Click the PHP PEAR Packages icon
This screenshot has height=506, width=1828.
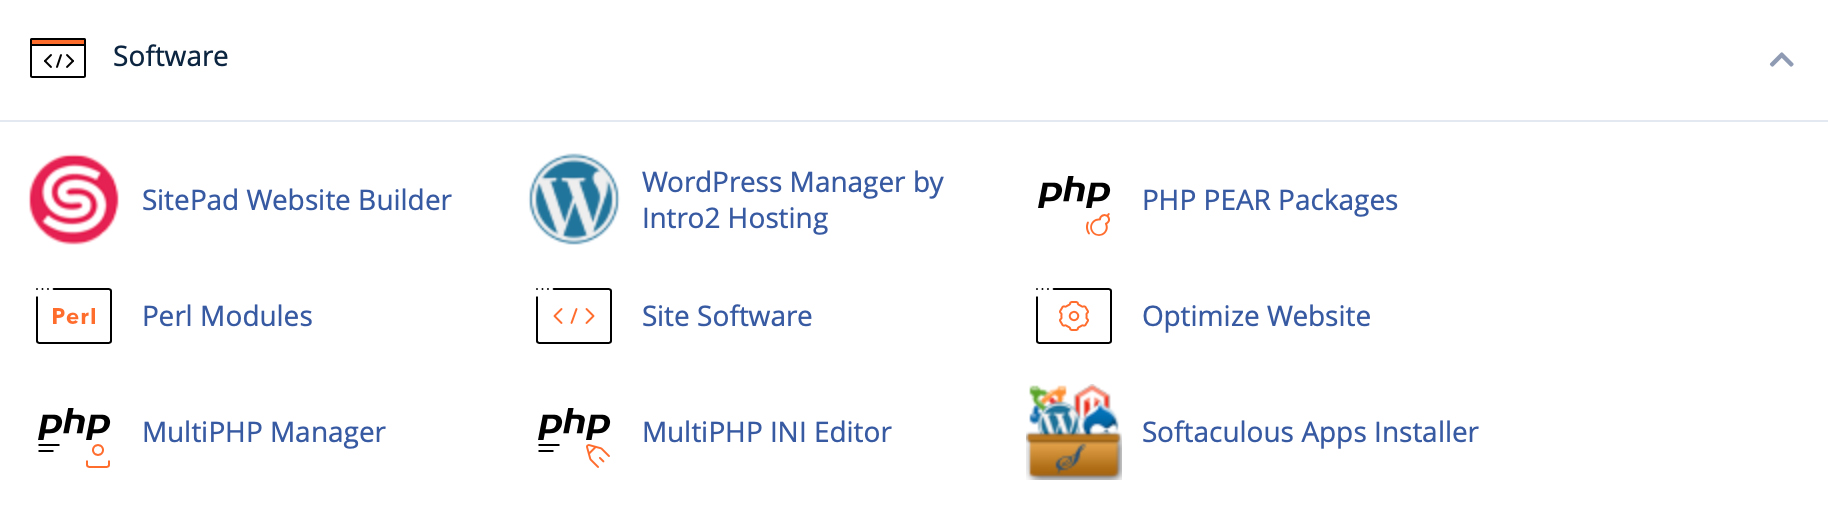1074,201
